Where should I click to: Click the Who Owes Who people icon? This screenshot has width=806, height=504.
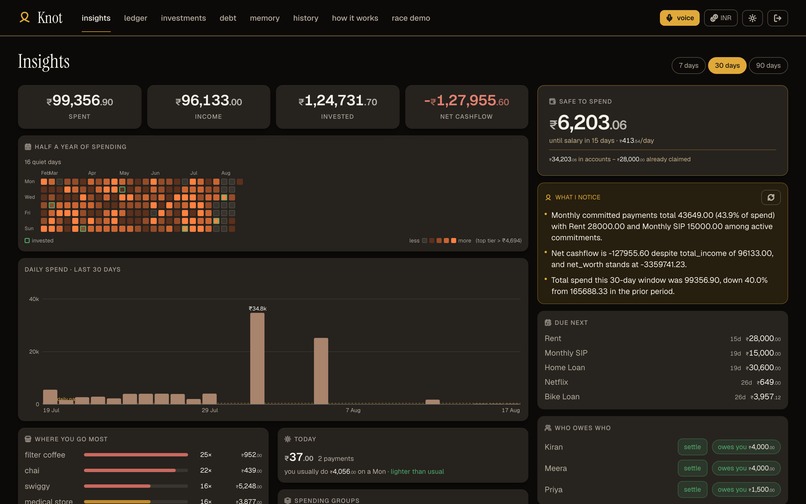(548, 428)
